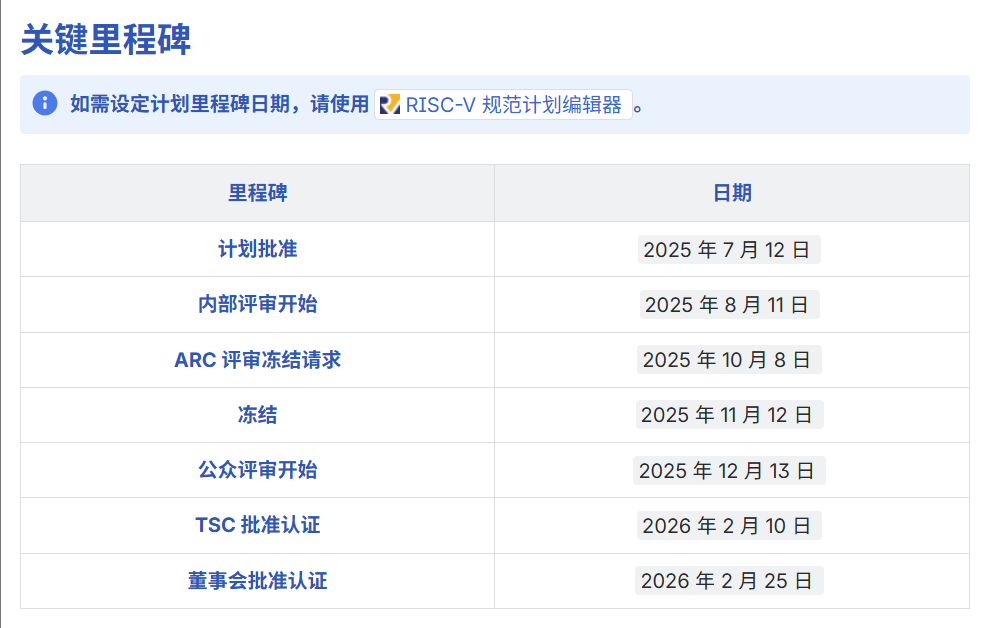Click the 关键里程碑 heading
This screenshot has height=628, width=999.
pos(106,40)
